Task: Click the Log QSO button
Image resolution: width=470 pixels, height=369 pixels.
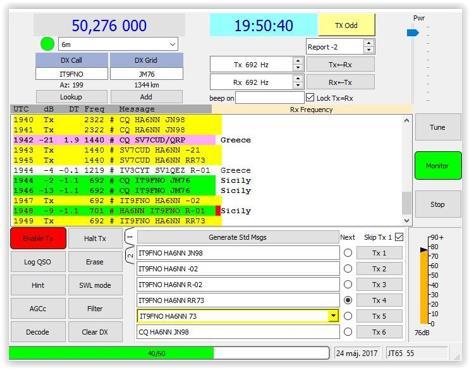Action: [38, 262]
